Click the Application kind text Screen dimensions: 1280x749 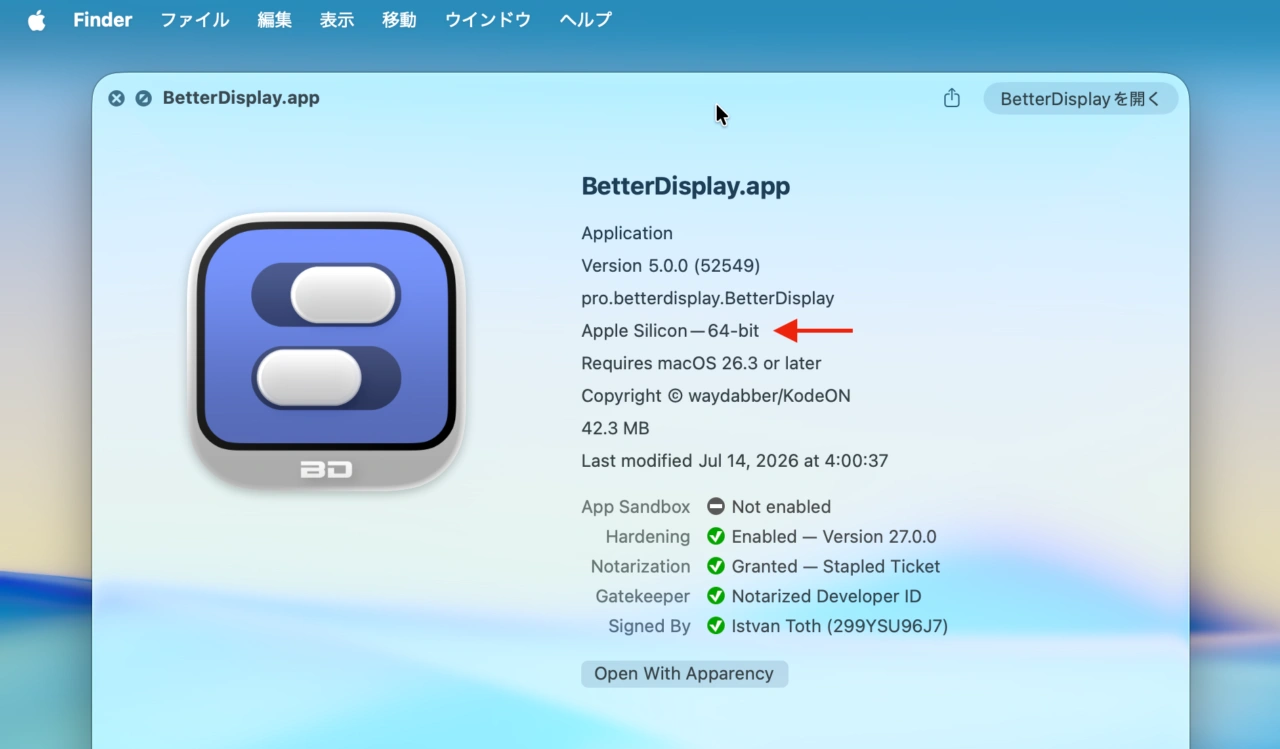point(627,233)
